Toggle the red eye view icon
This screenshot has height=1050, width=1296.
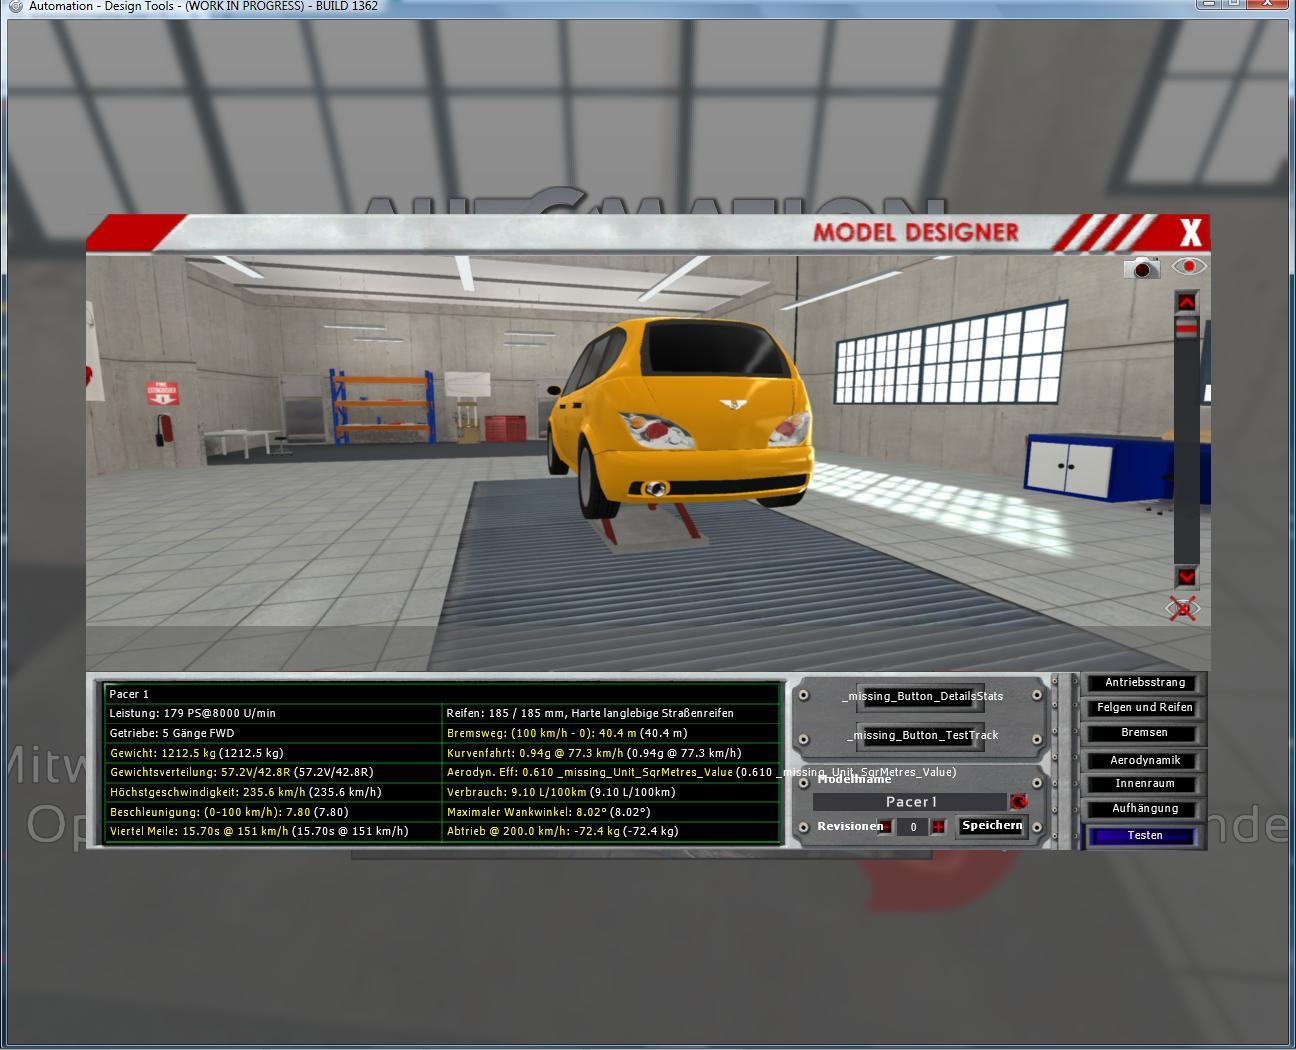[x=1188, y=266]
